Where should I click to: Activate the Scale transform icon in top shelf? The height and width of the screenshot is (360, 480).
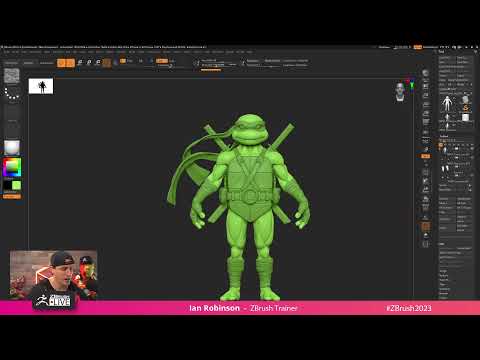tap(89, 62)
